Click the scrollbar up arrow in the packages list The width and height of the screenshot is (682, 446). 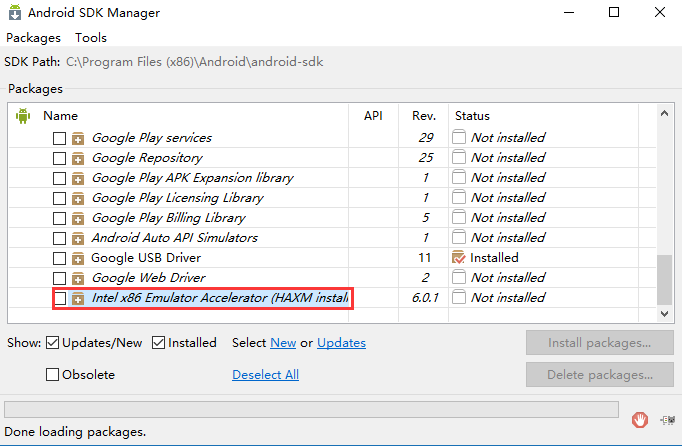point(664,114)
